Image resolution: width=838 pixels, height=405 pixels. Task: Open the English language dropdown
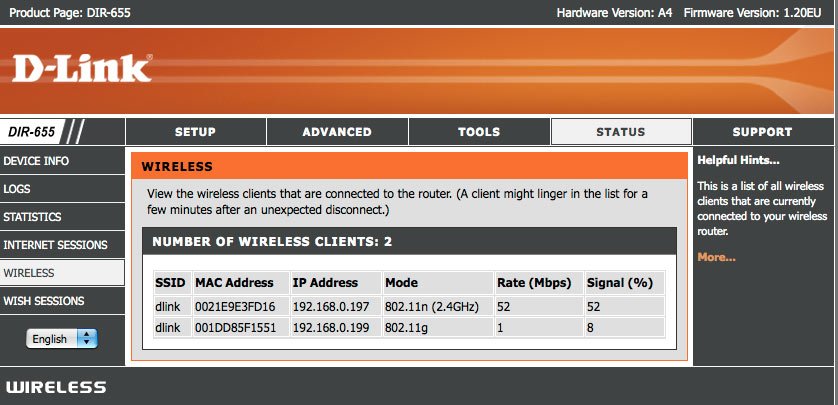(62, 339)
